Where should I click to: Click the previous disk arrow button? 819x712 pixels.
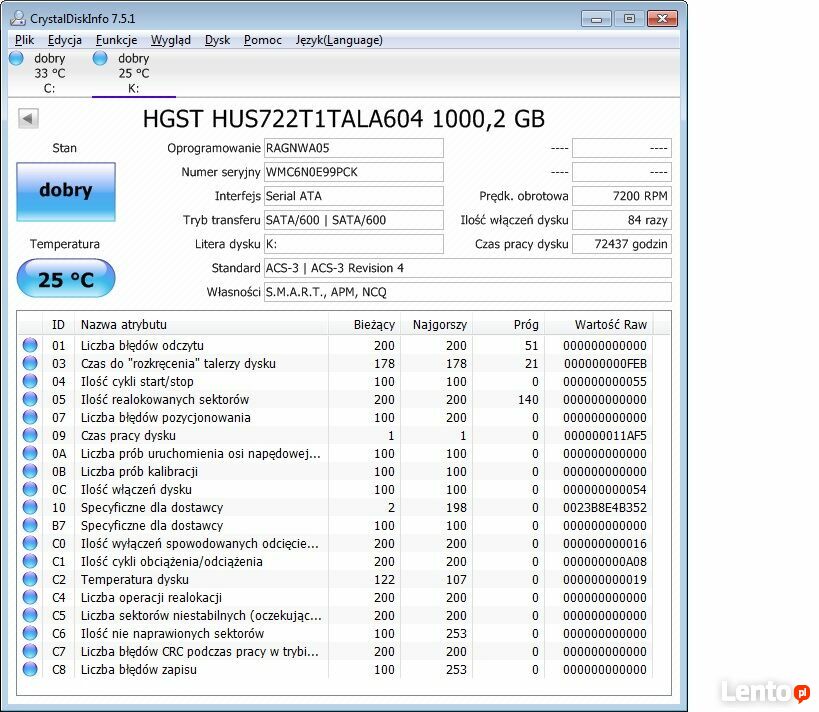coord(28,119)
